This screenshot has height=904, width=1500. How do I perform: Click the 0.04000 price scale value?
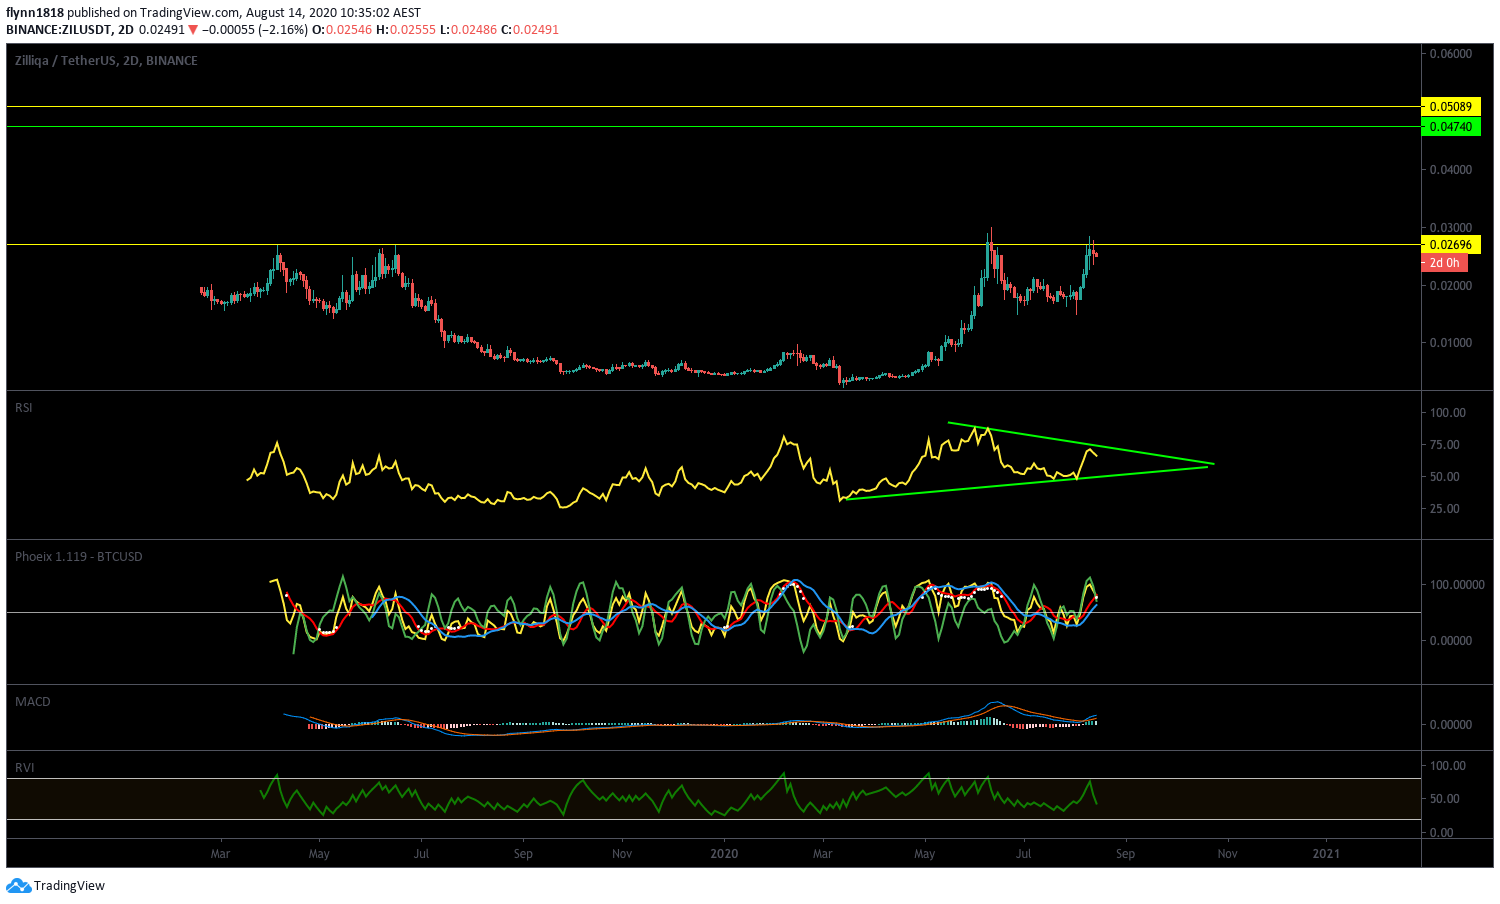1451,170
